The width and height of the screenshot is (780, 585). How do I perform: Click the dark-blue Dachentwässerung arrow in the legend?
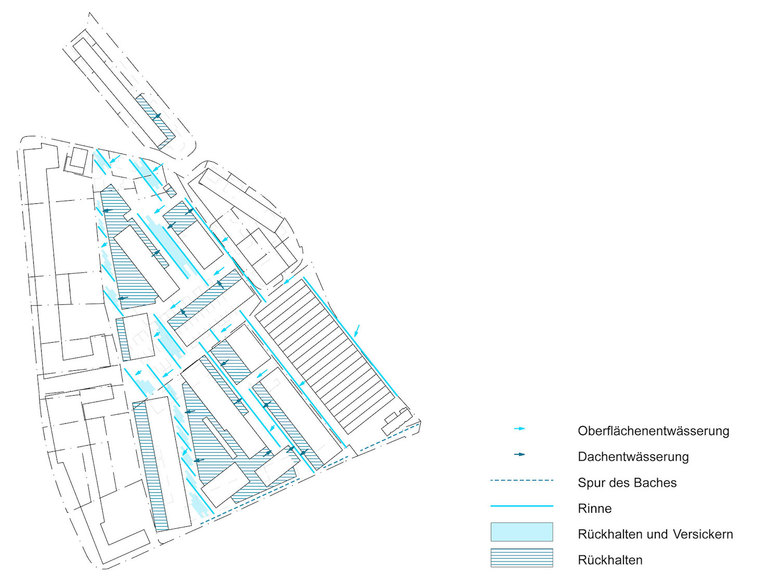point(520,456)
